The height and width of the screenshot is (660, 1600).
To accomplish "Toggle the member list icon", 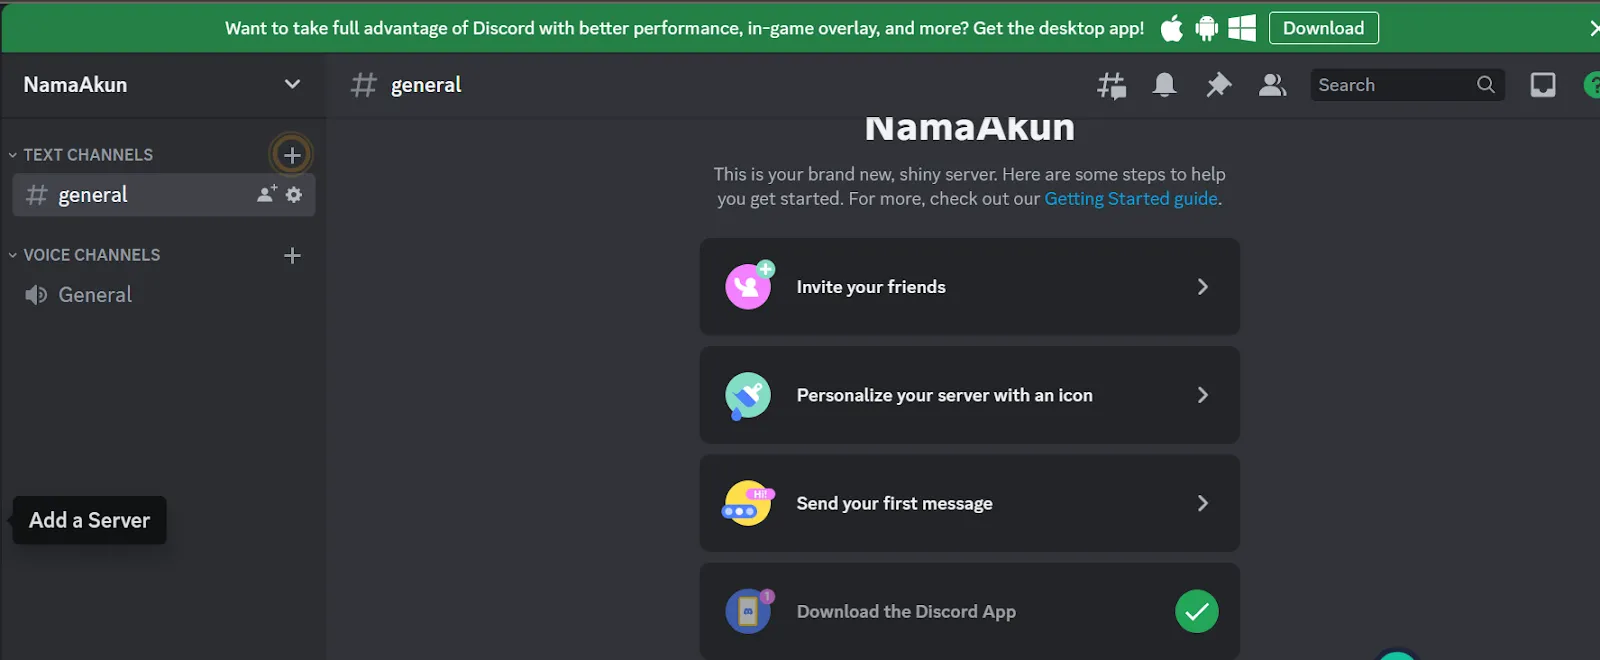I will click(1272, 86).
